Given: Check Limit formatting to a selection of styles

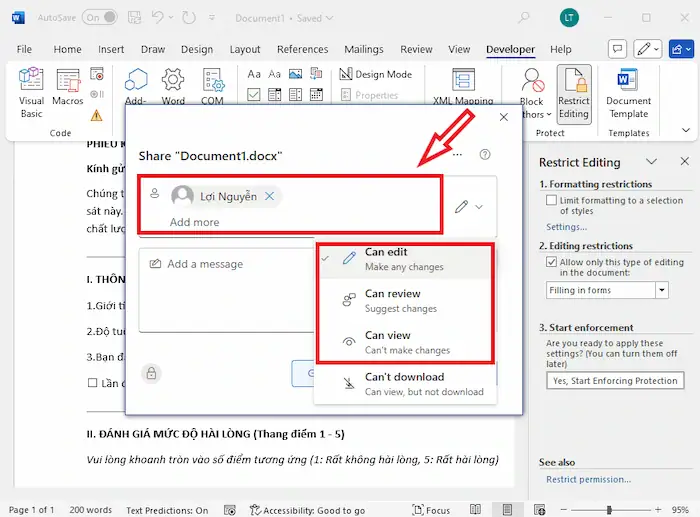Looking at the screenshot, I should tap(551, 201).
